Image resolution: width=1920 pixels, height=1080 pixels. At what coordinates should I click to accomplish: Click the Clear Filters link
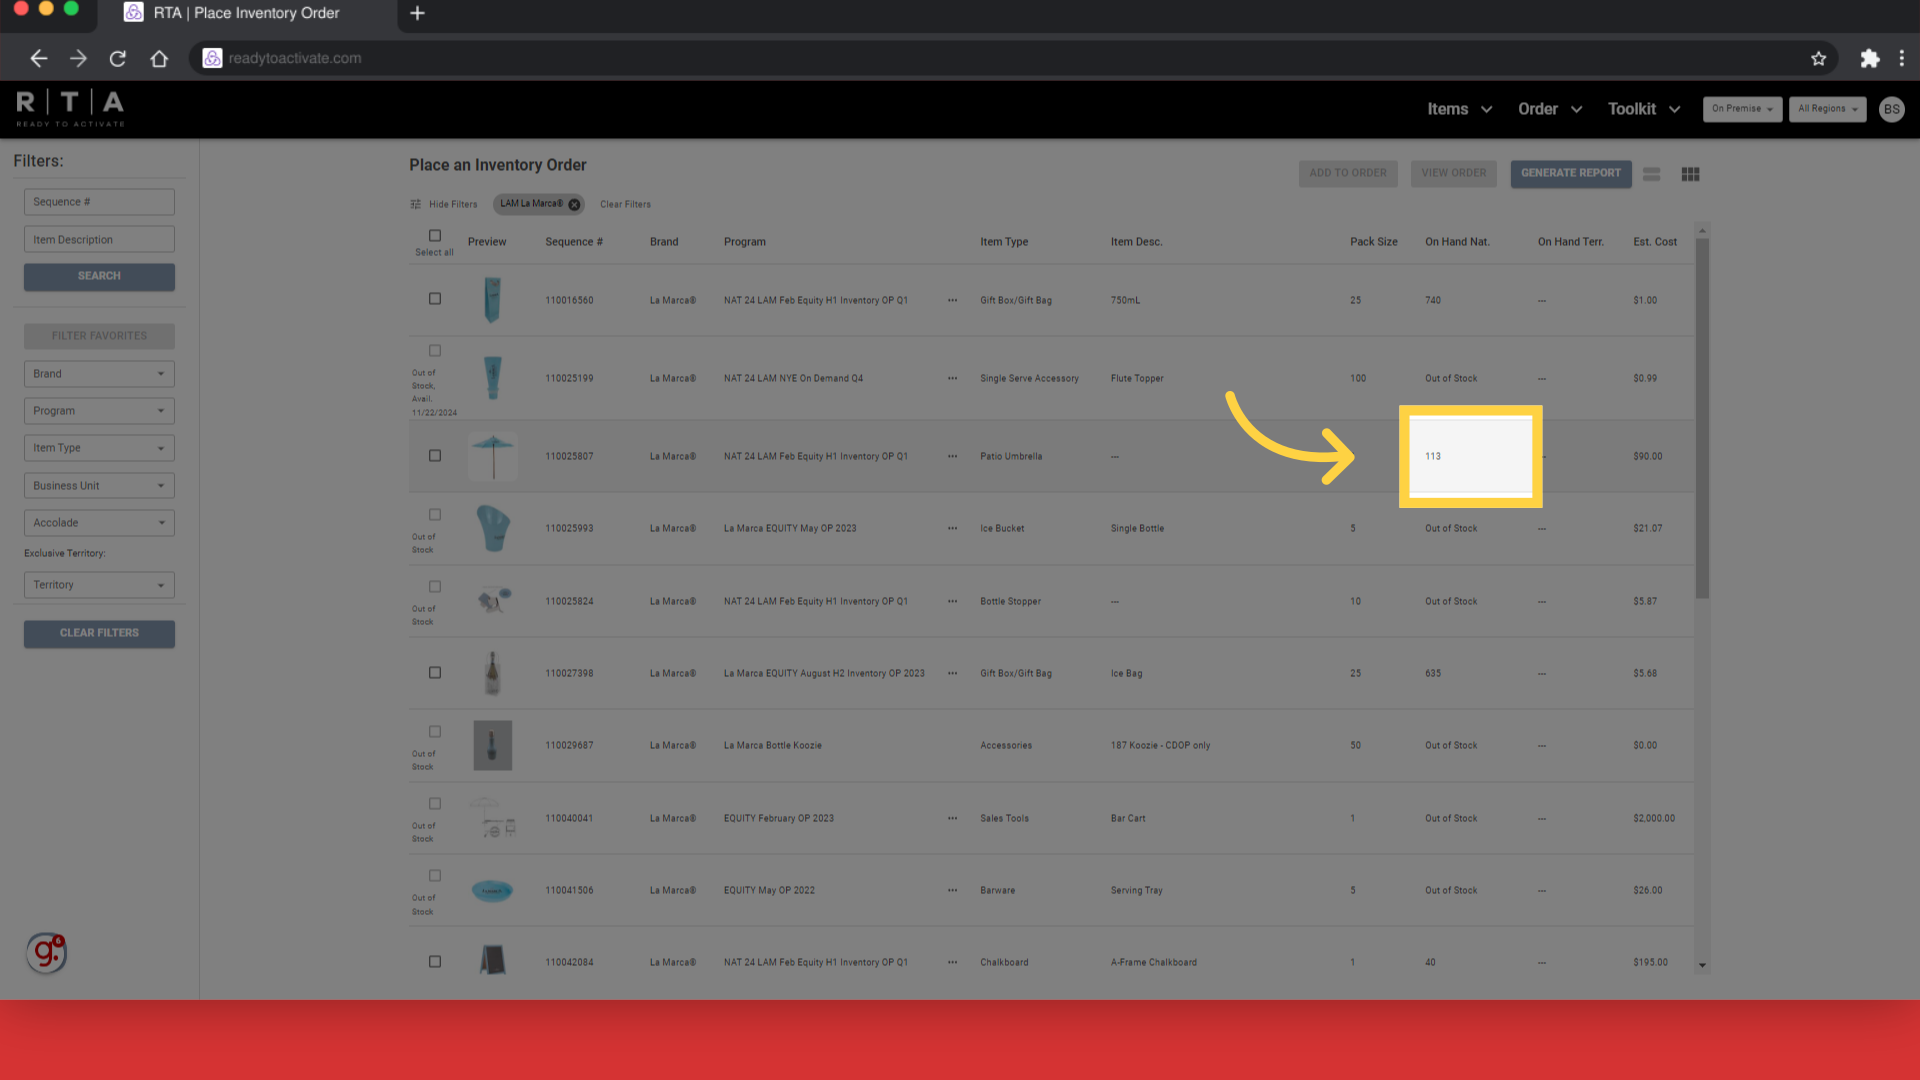(625, 204)
